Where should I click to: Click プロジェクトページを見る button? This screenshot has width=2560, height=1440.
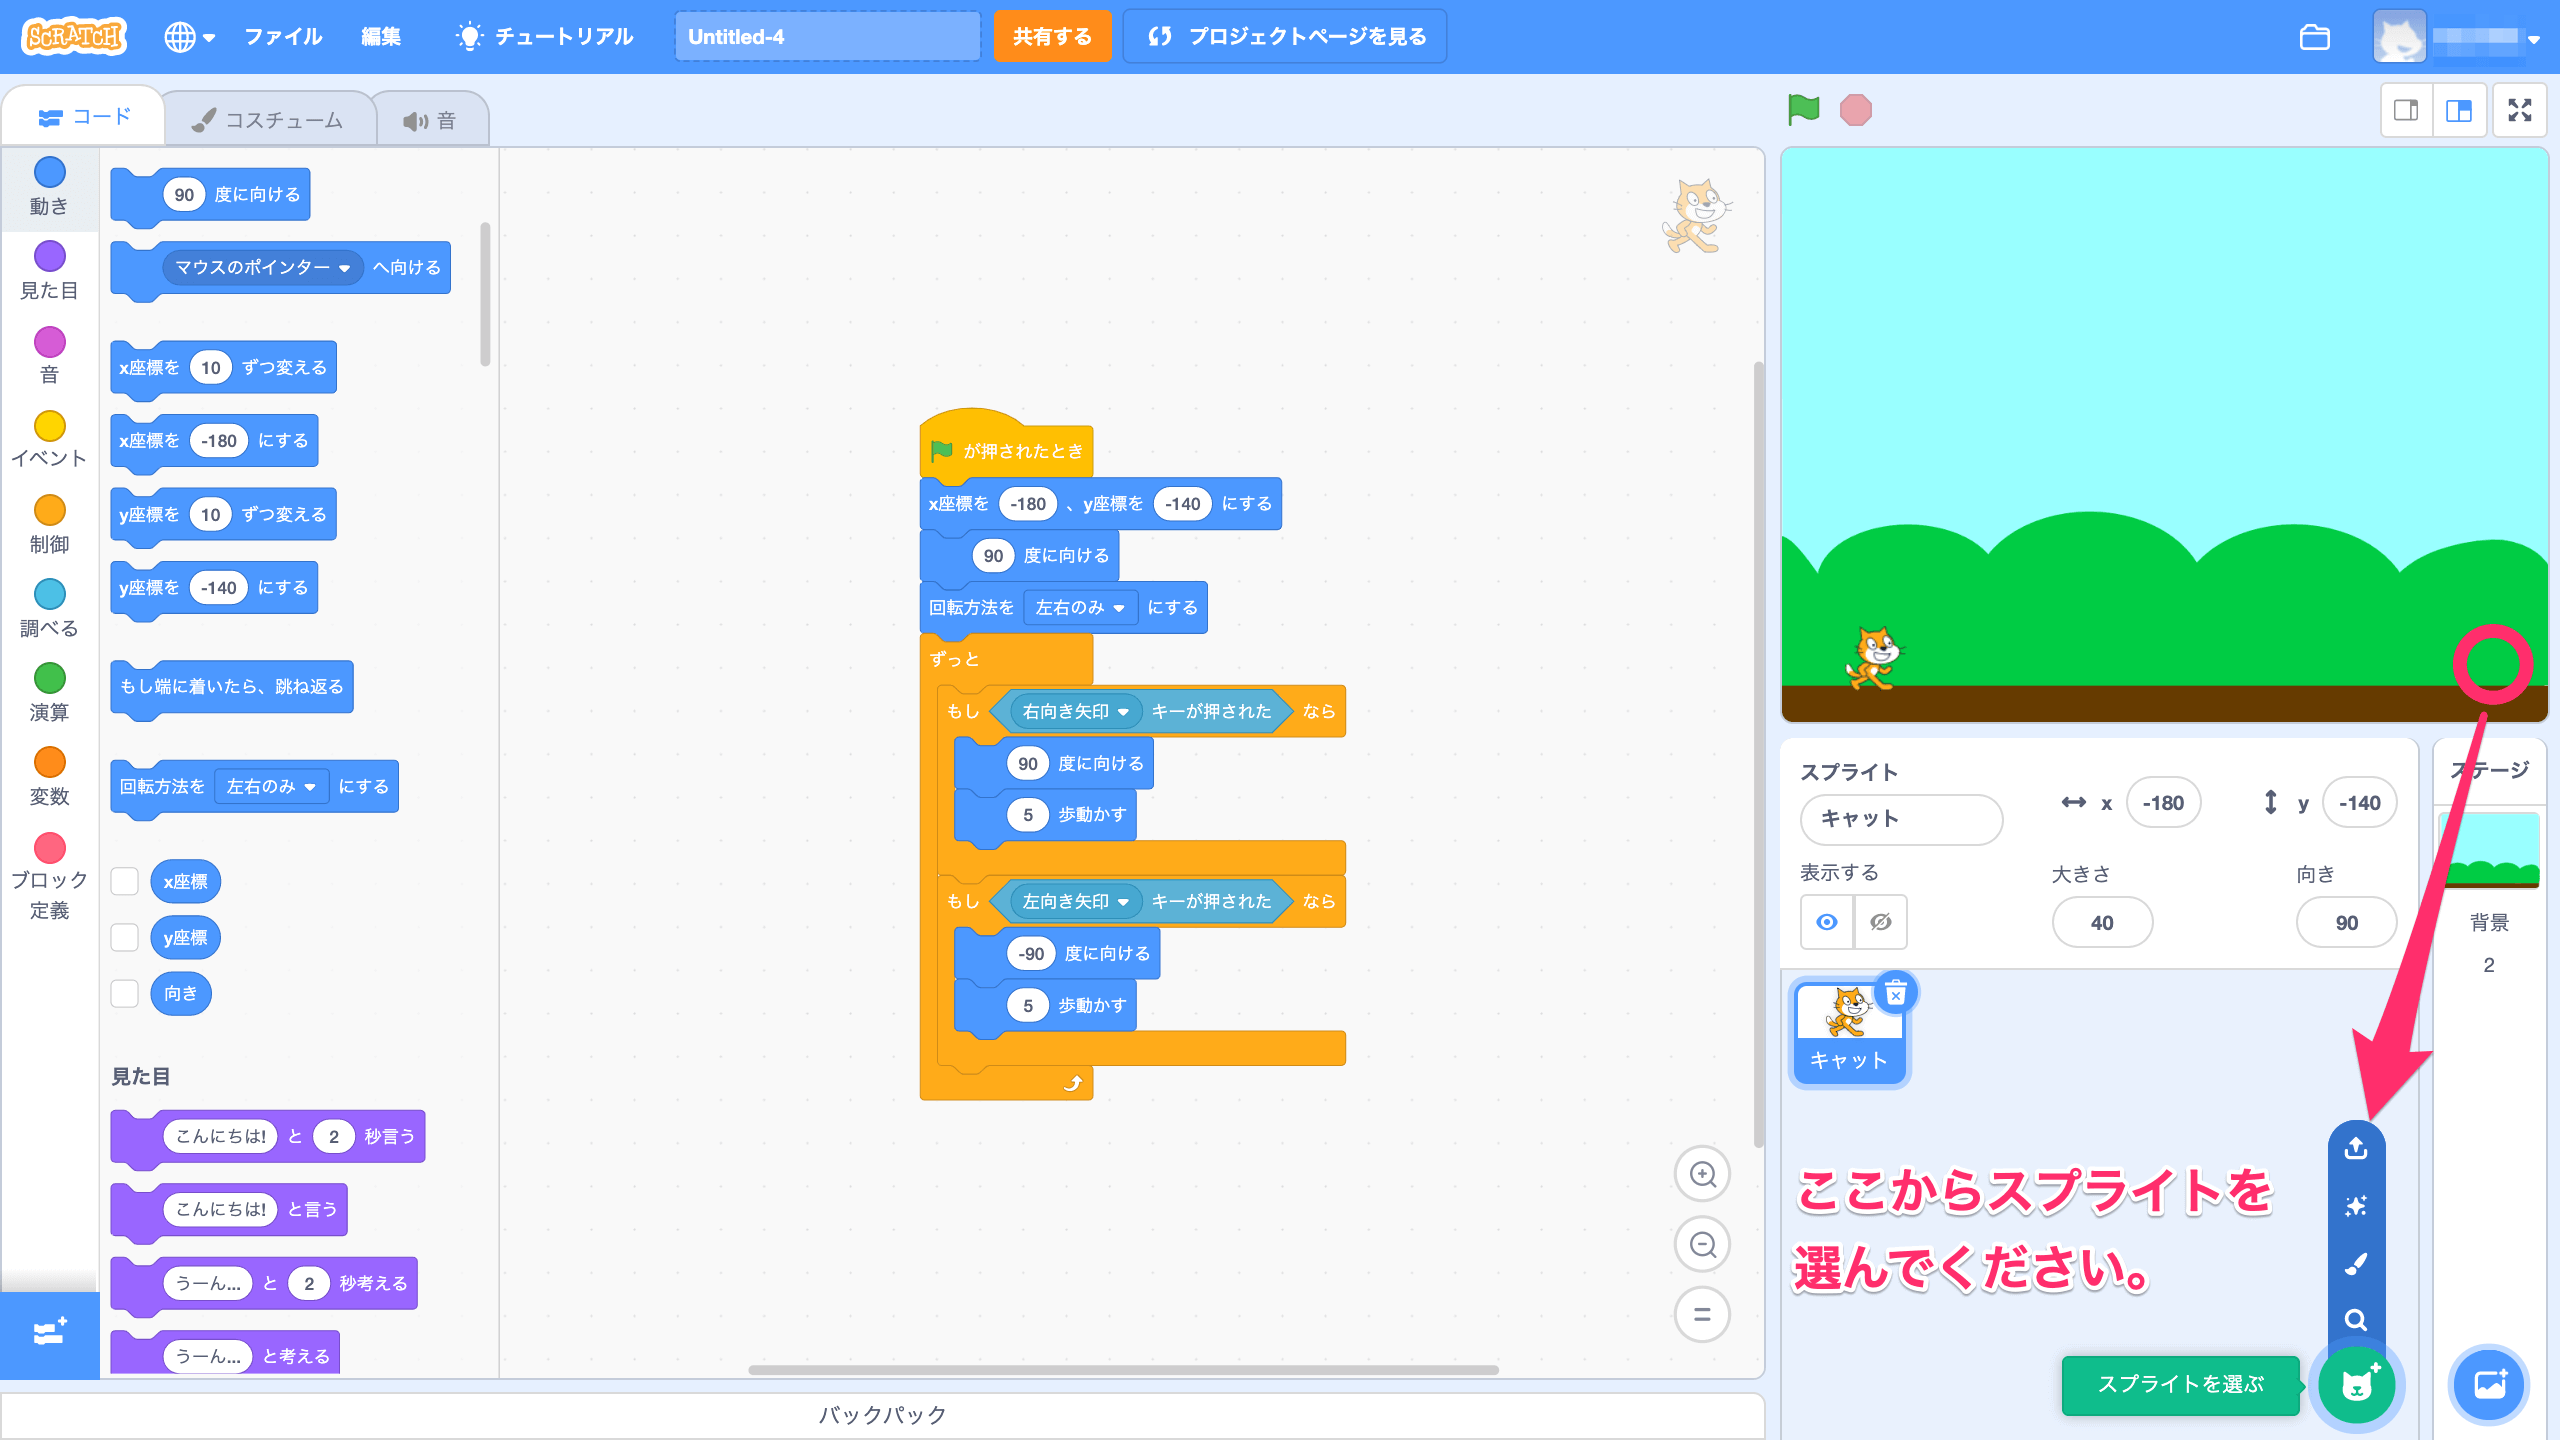click(x=1285, y=37)
